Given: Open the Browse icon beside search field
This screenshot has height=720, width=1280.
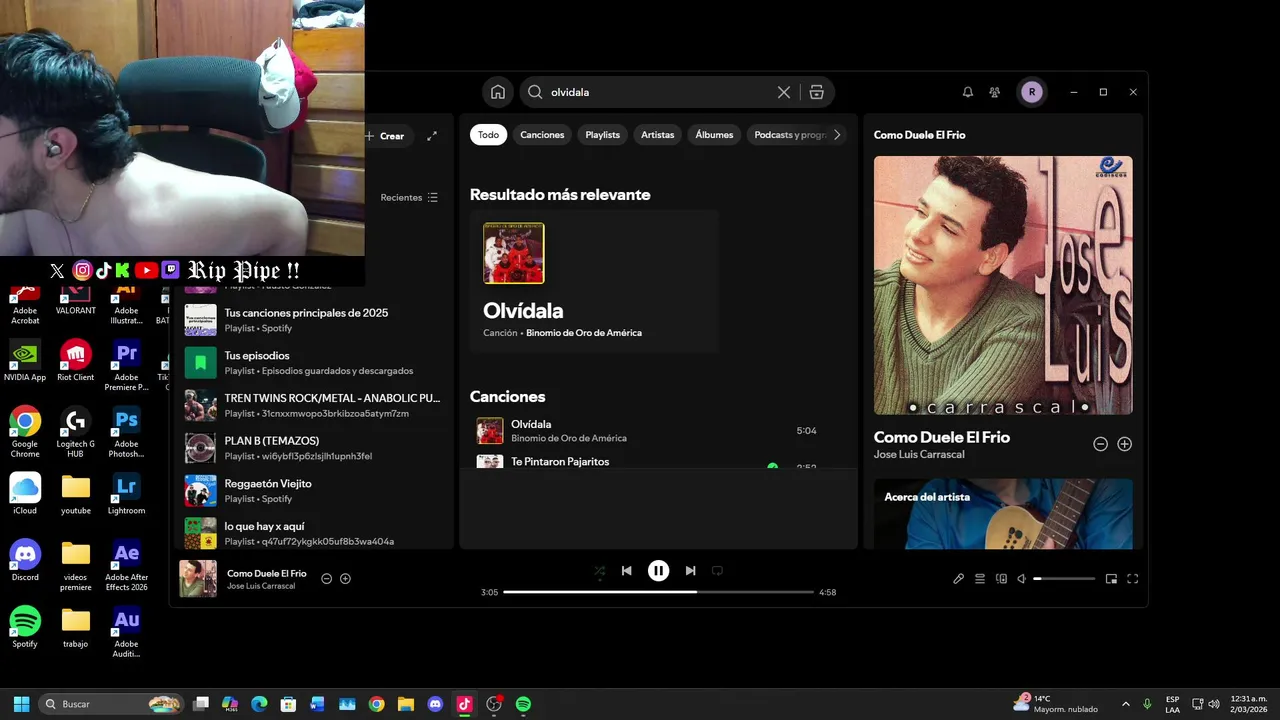Looking at the screenshot, I should (x=817, y=92).
